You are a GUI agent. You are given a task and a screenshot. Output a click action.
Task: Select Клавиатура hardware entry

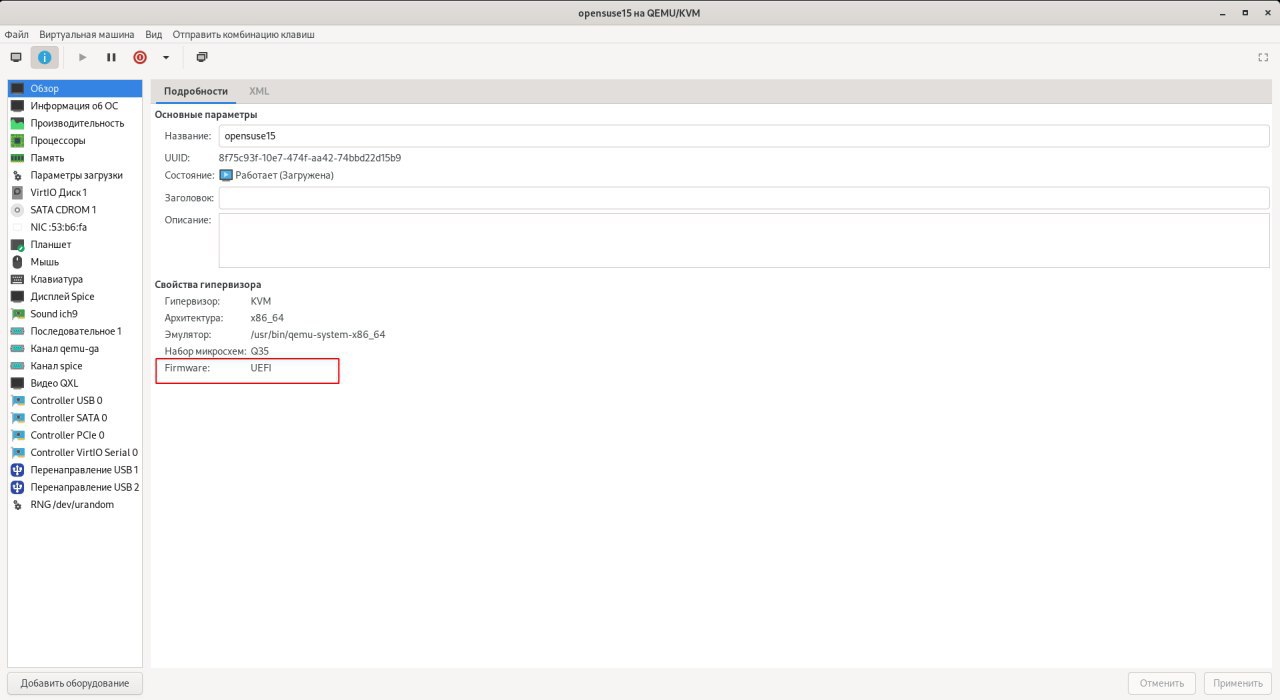(x=75, y=279)
